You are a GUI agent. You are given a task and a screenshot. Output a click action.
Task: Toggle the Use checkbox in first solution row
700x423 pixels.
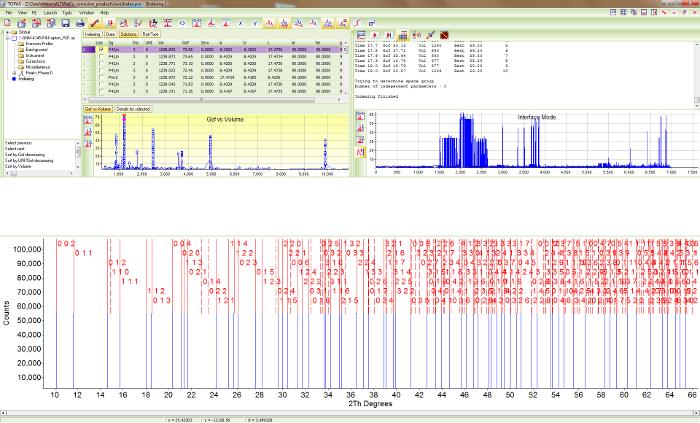click(101, 49)
